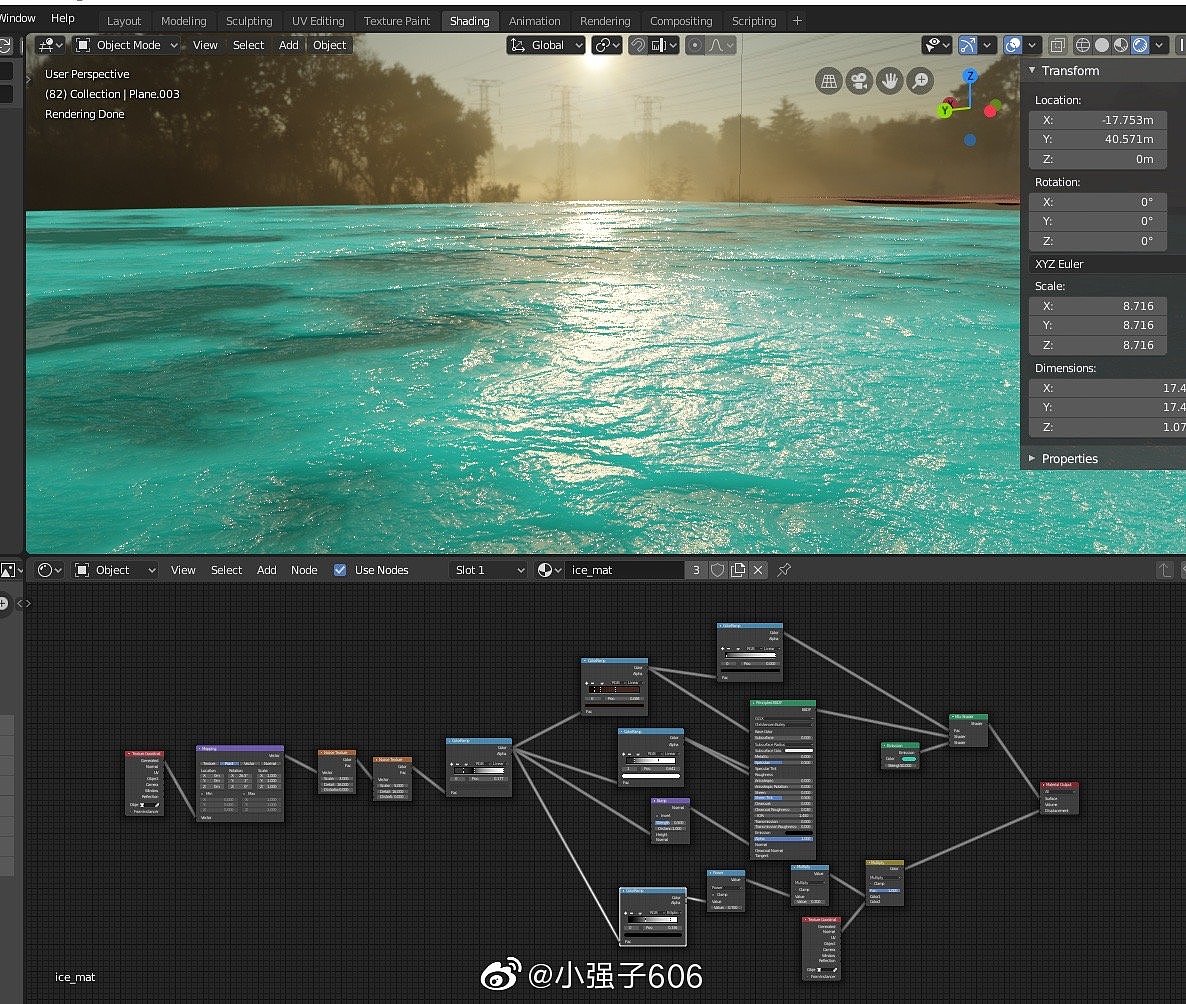Image resolution: width=1186 pixels, height=1004 pixels.
Task: Select the Rendered viewport shading icon
Action: (x=1140, y=44)
